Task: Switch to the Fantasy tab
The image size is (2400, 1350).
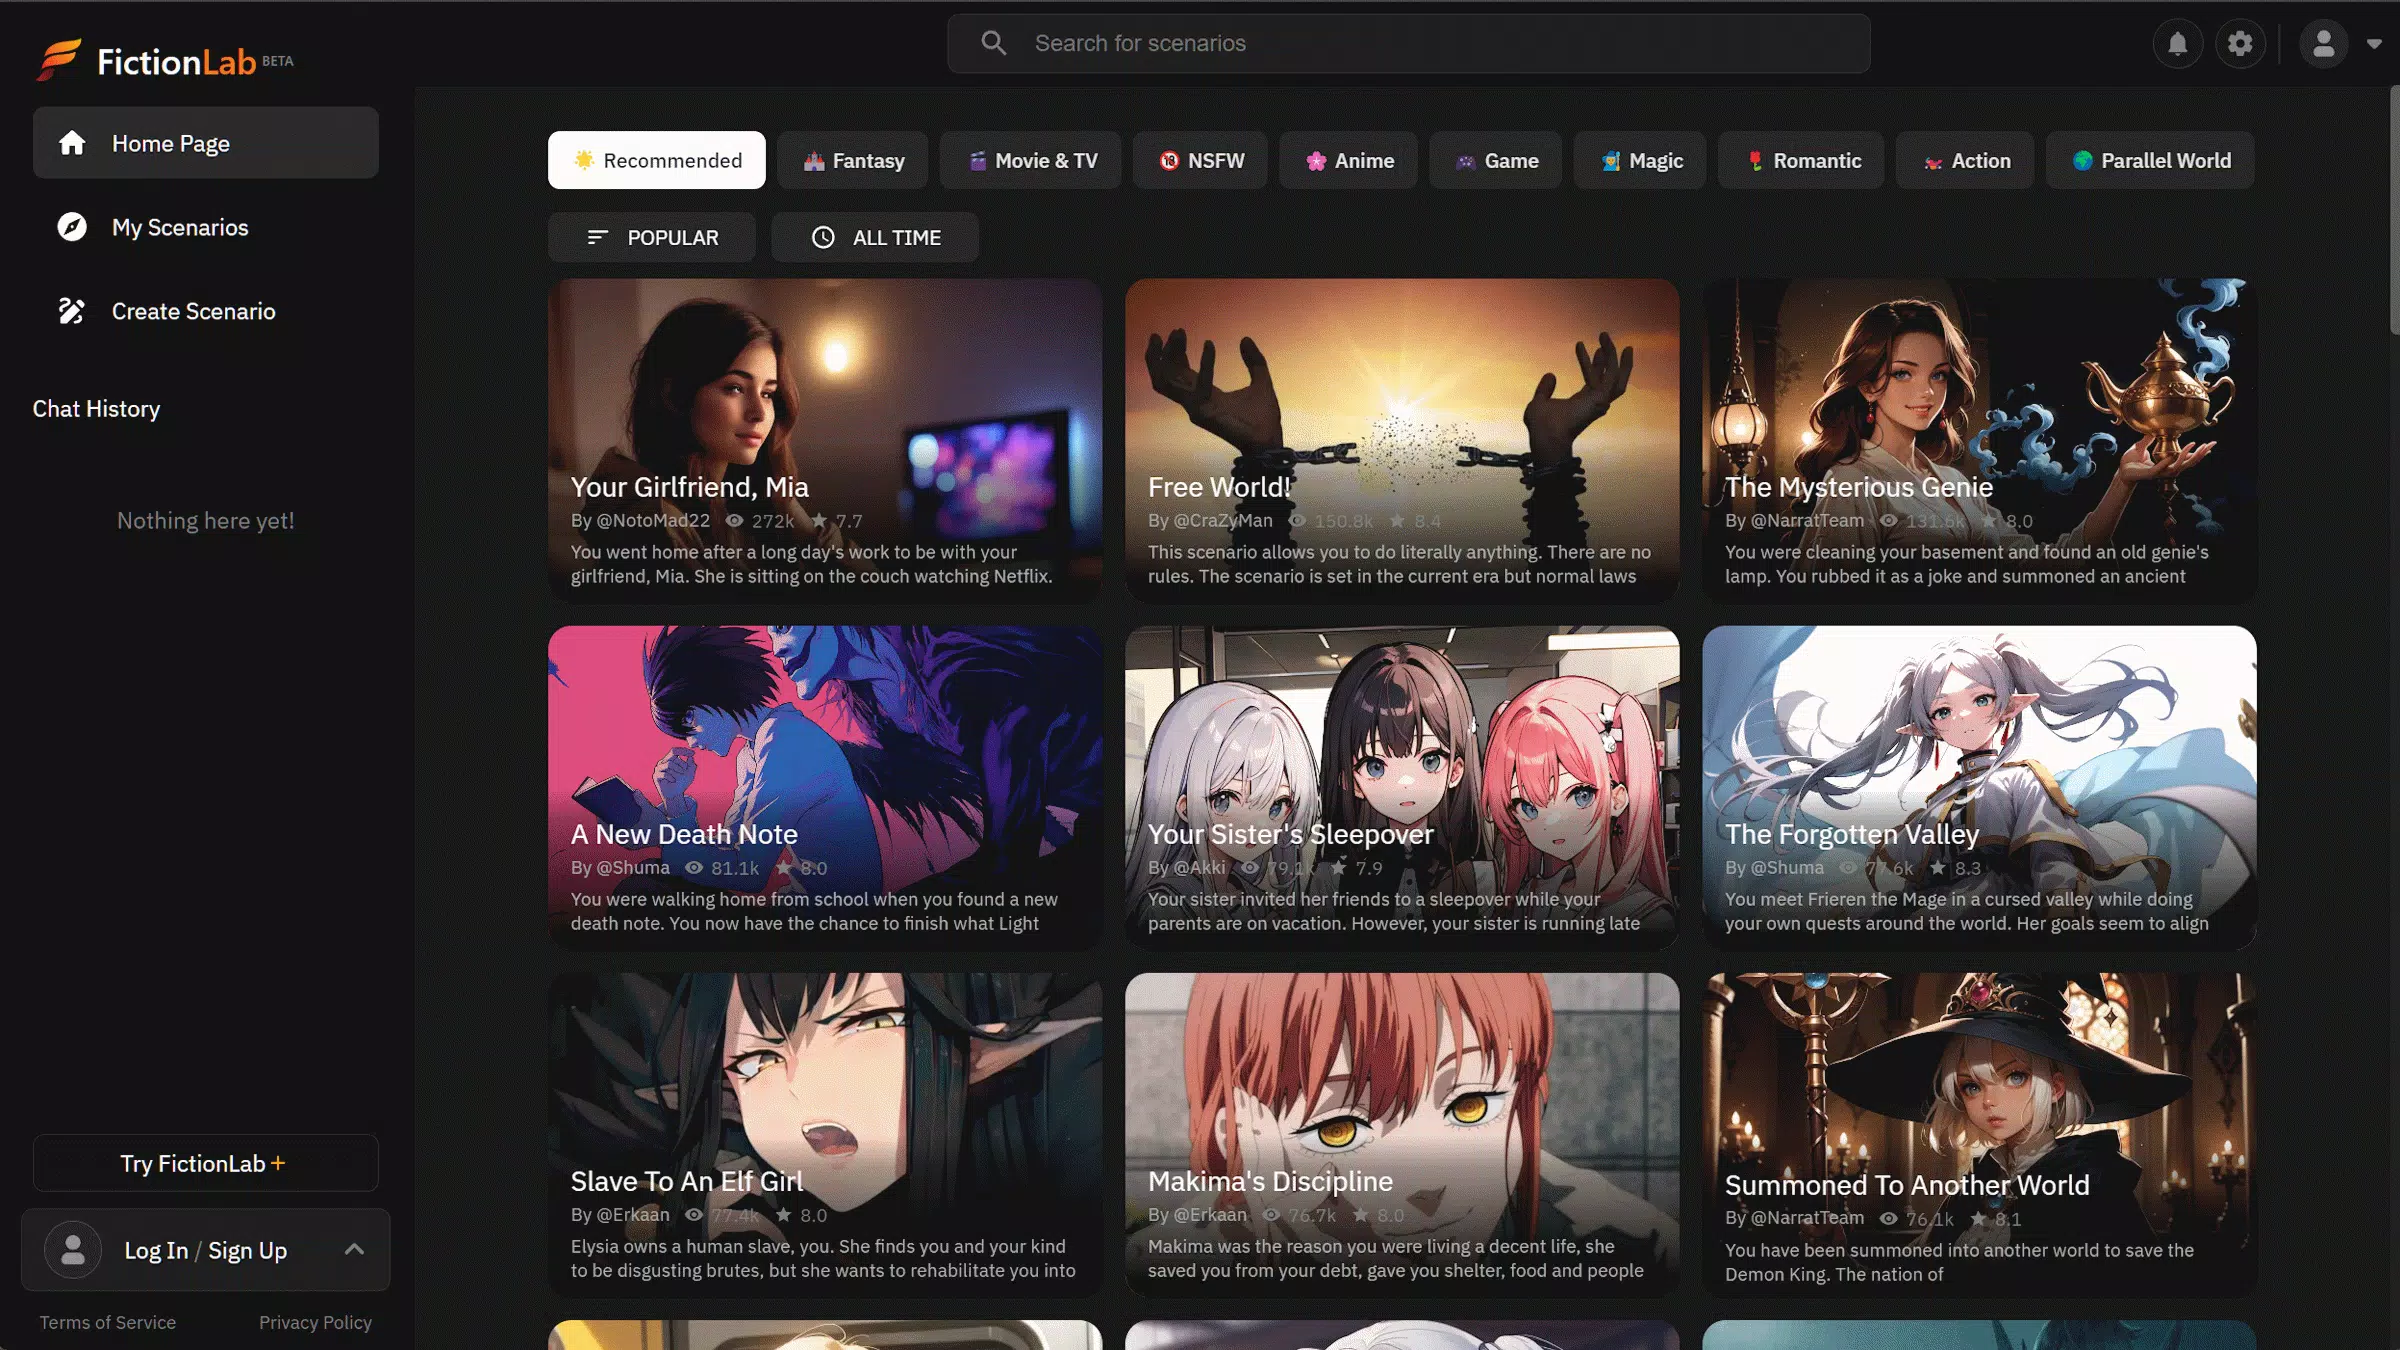Action: pyautogui.click(x=852, y=160)
